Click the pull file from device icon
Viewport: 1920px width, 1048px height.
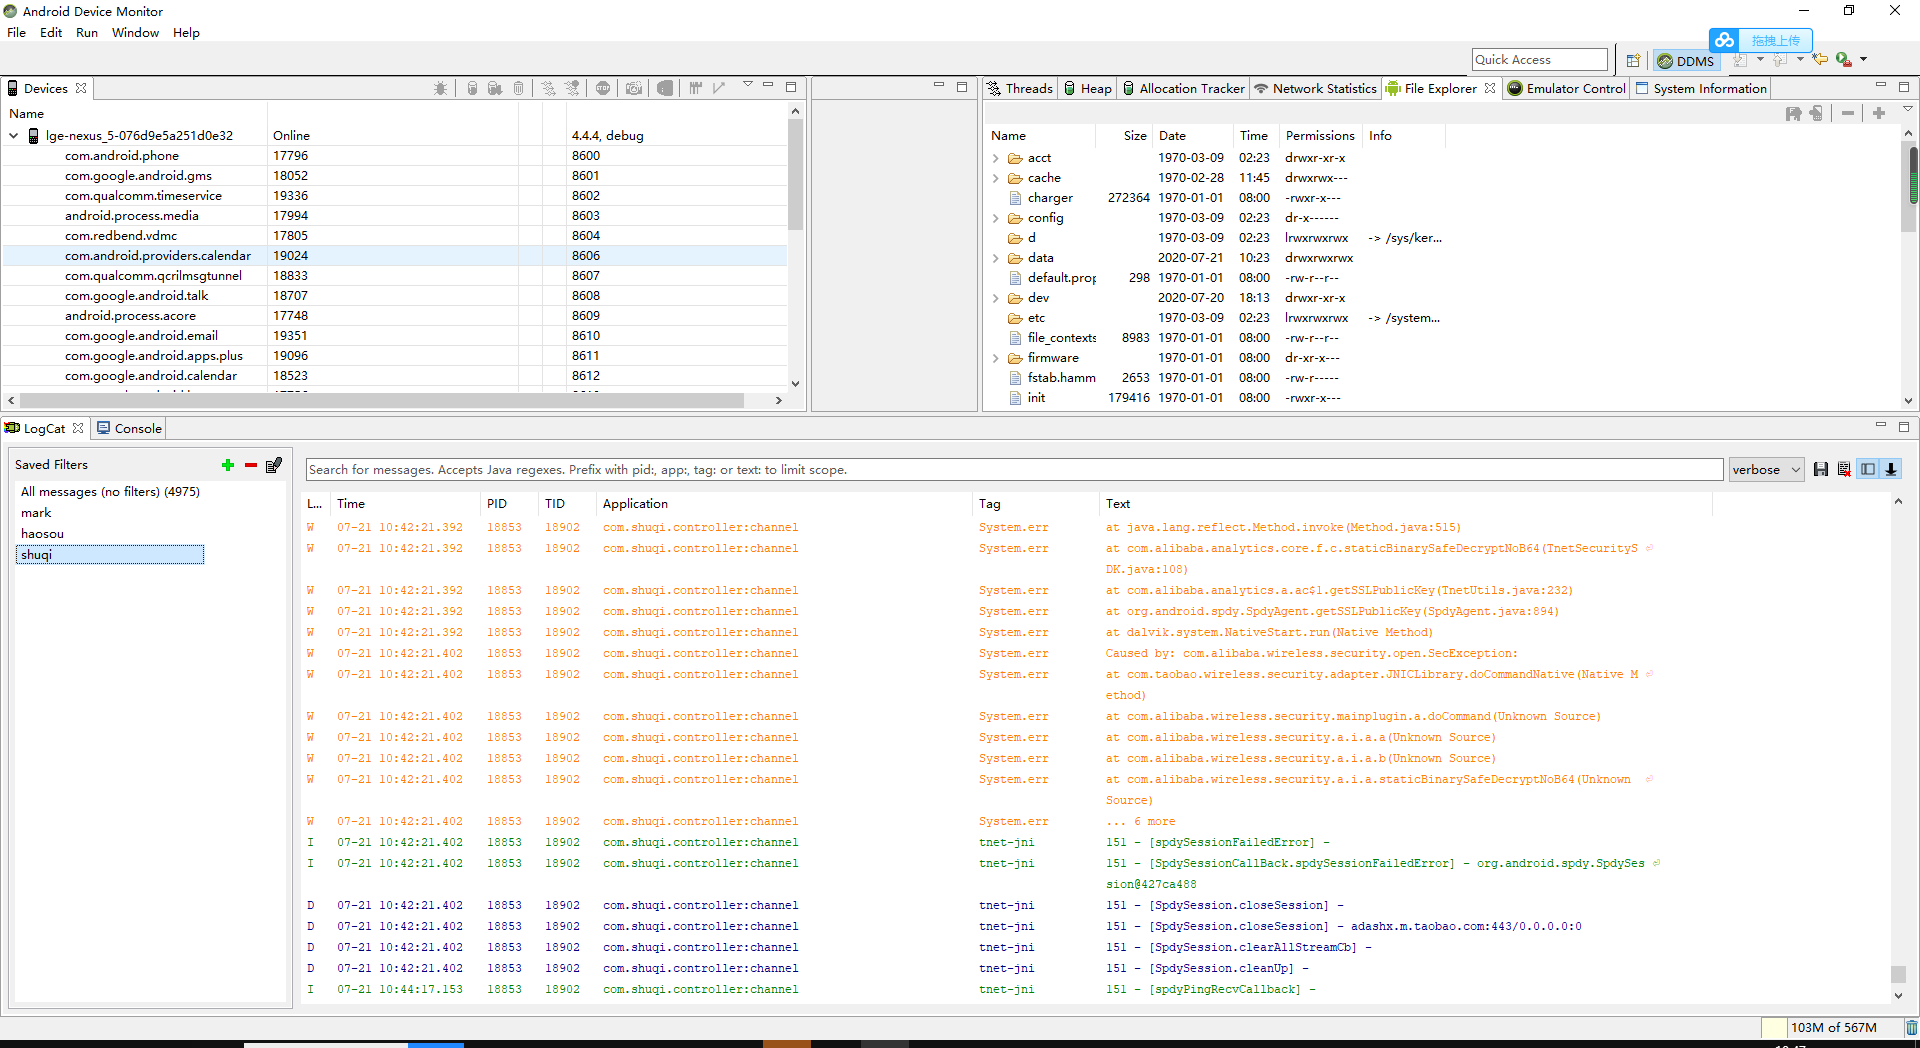(1794, 113)
